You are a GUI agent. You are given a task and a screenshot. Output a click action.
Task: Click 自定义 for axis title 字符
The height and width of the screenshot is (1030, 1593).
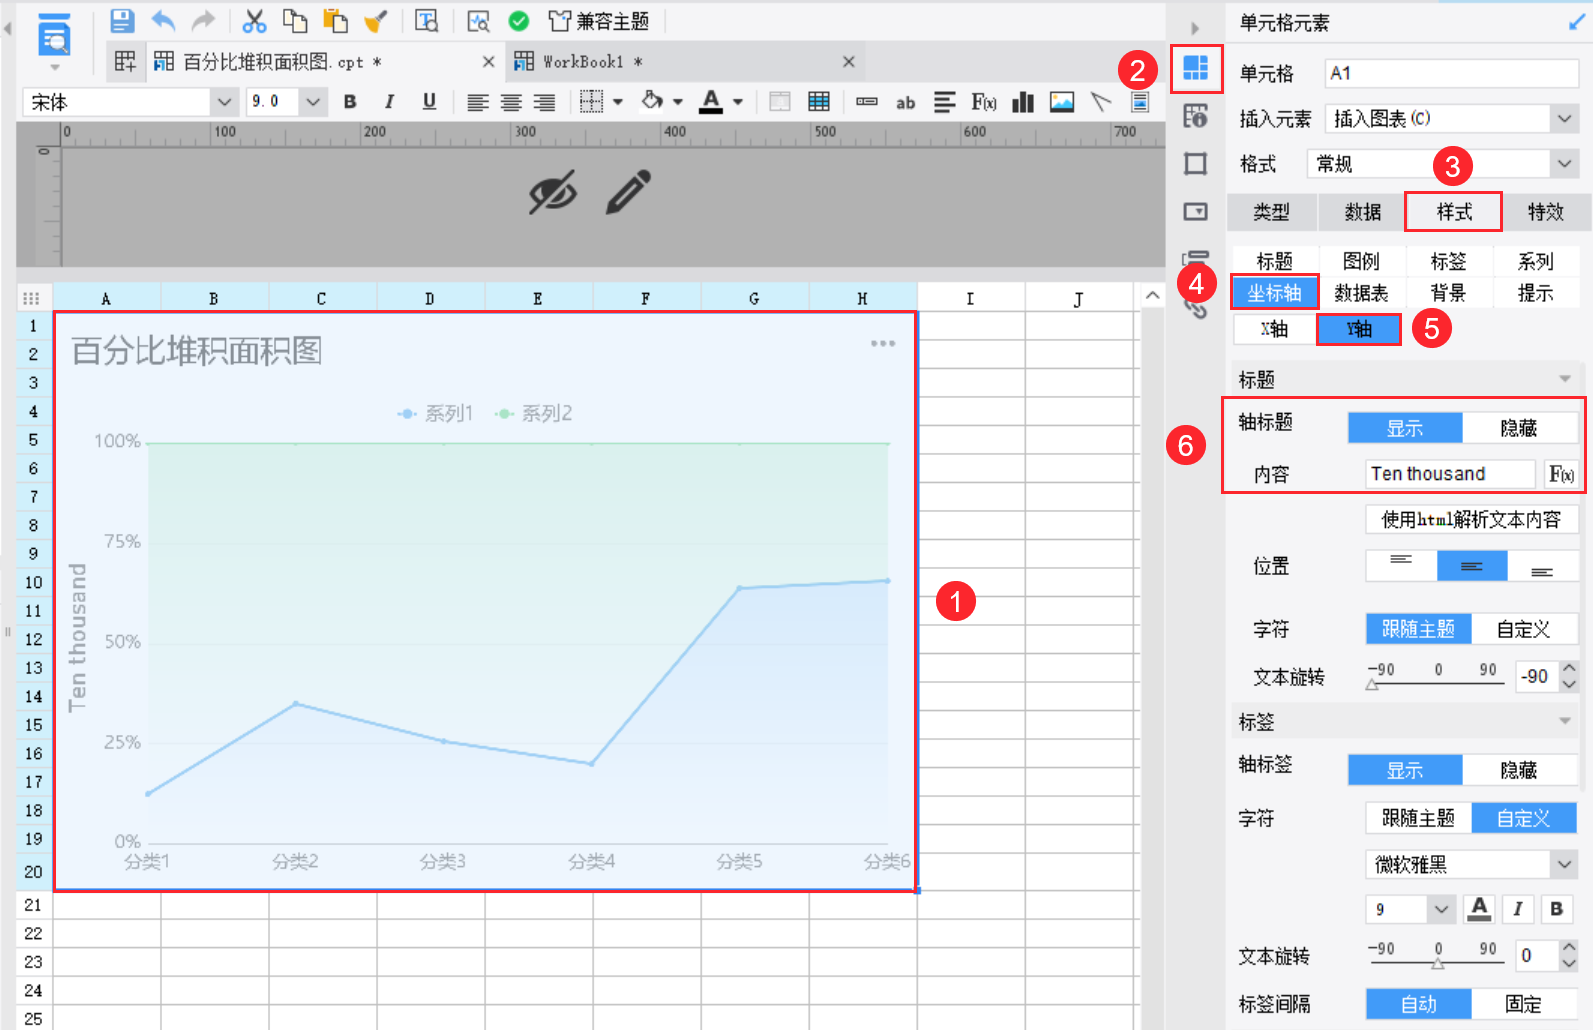pyautogui.click(x=1524, y=629)
